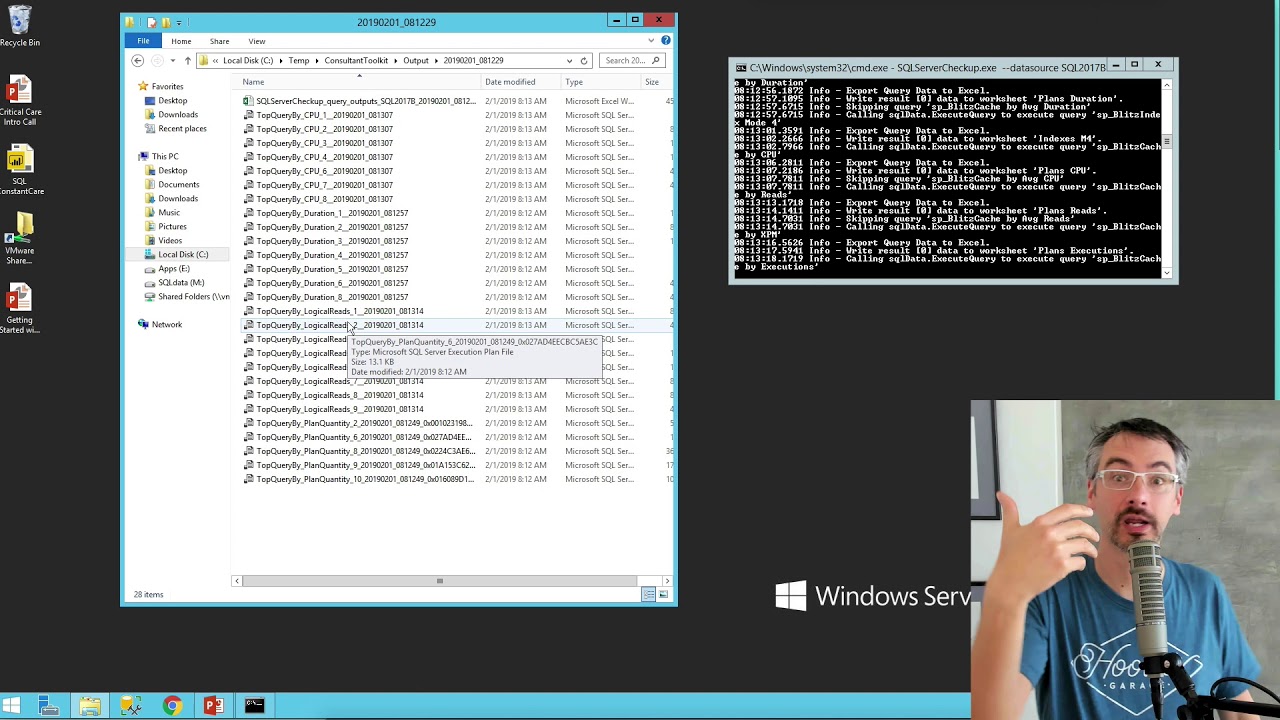1280x720 pixels.
Task: Open the Recycle Bin desktop icon
Action: (x=20, y=26)
